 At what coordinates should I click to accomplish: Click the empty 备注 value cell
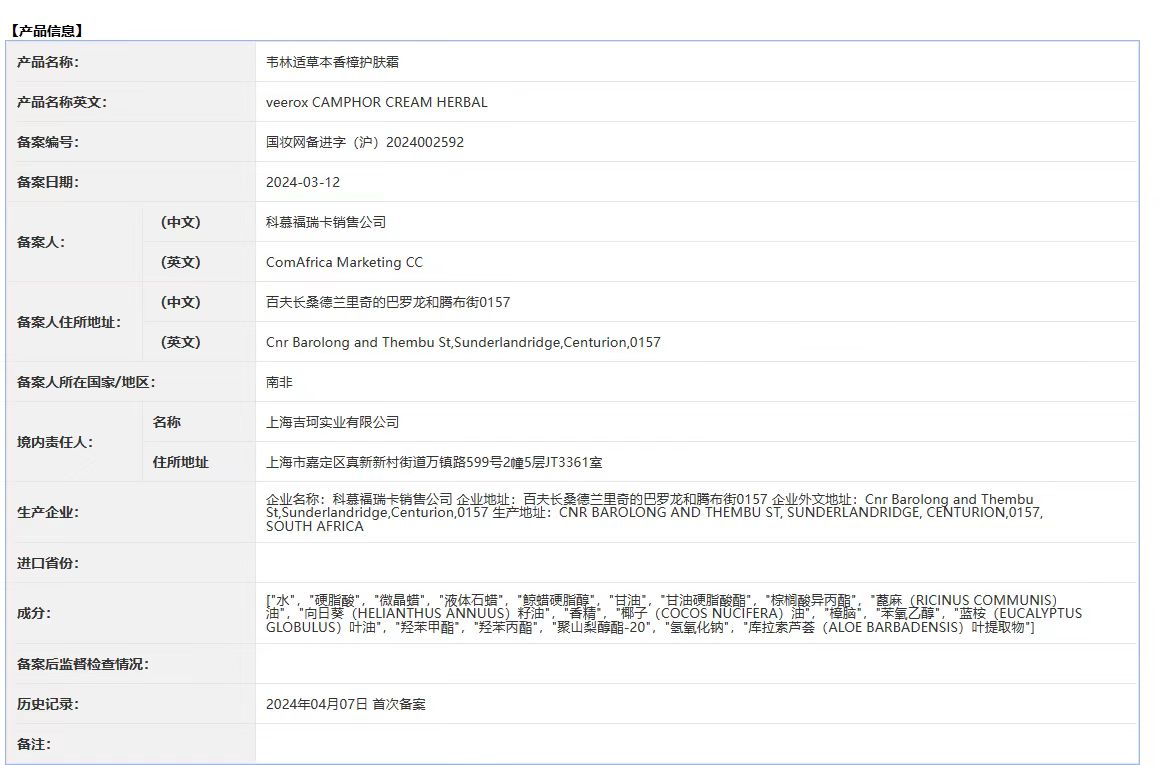[695, 744]
